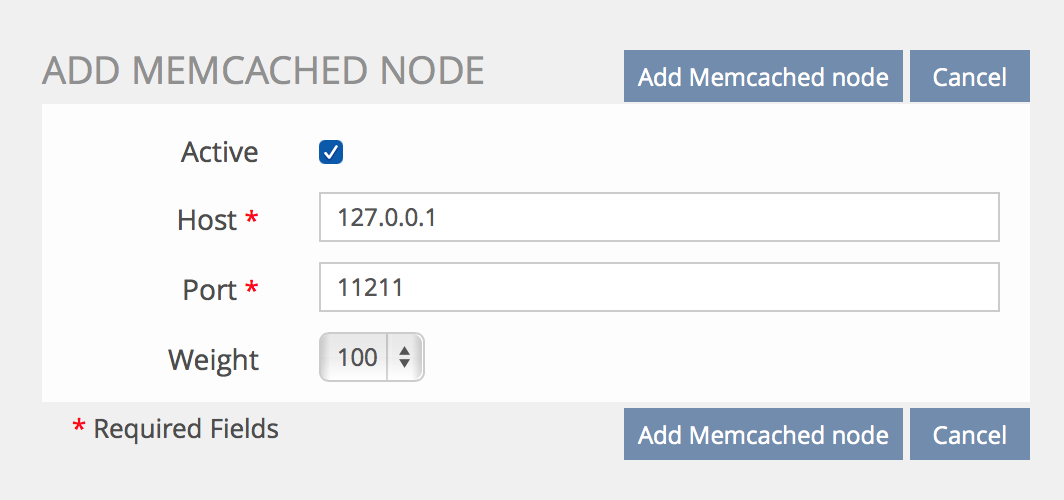The width and height of the screenshot is (1064, 500).
Task: Click the Required Fields note text
Action: 186,429
